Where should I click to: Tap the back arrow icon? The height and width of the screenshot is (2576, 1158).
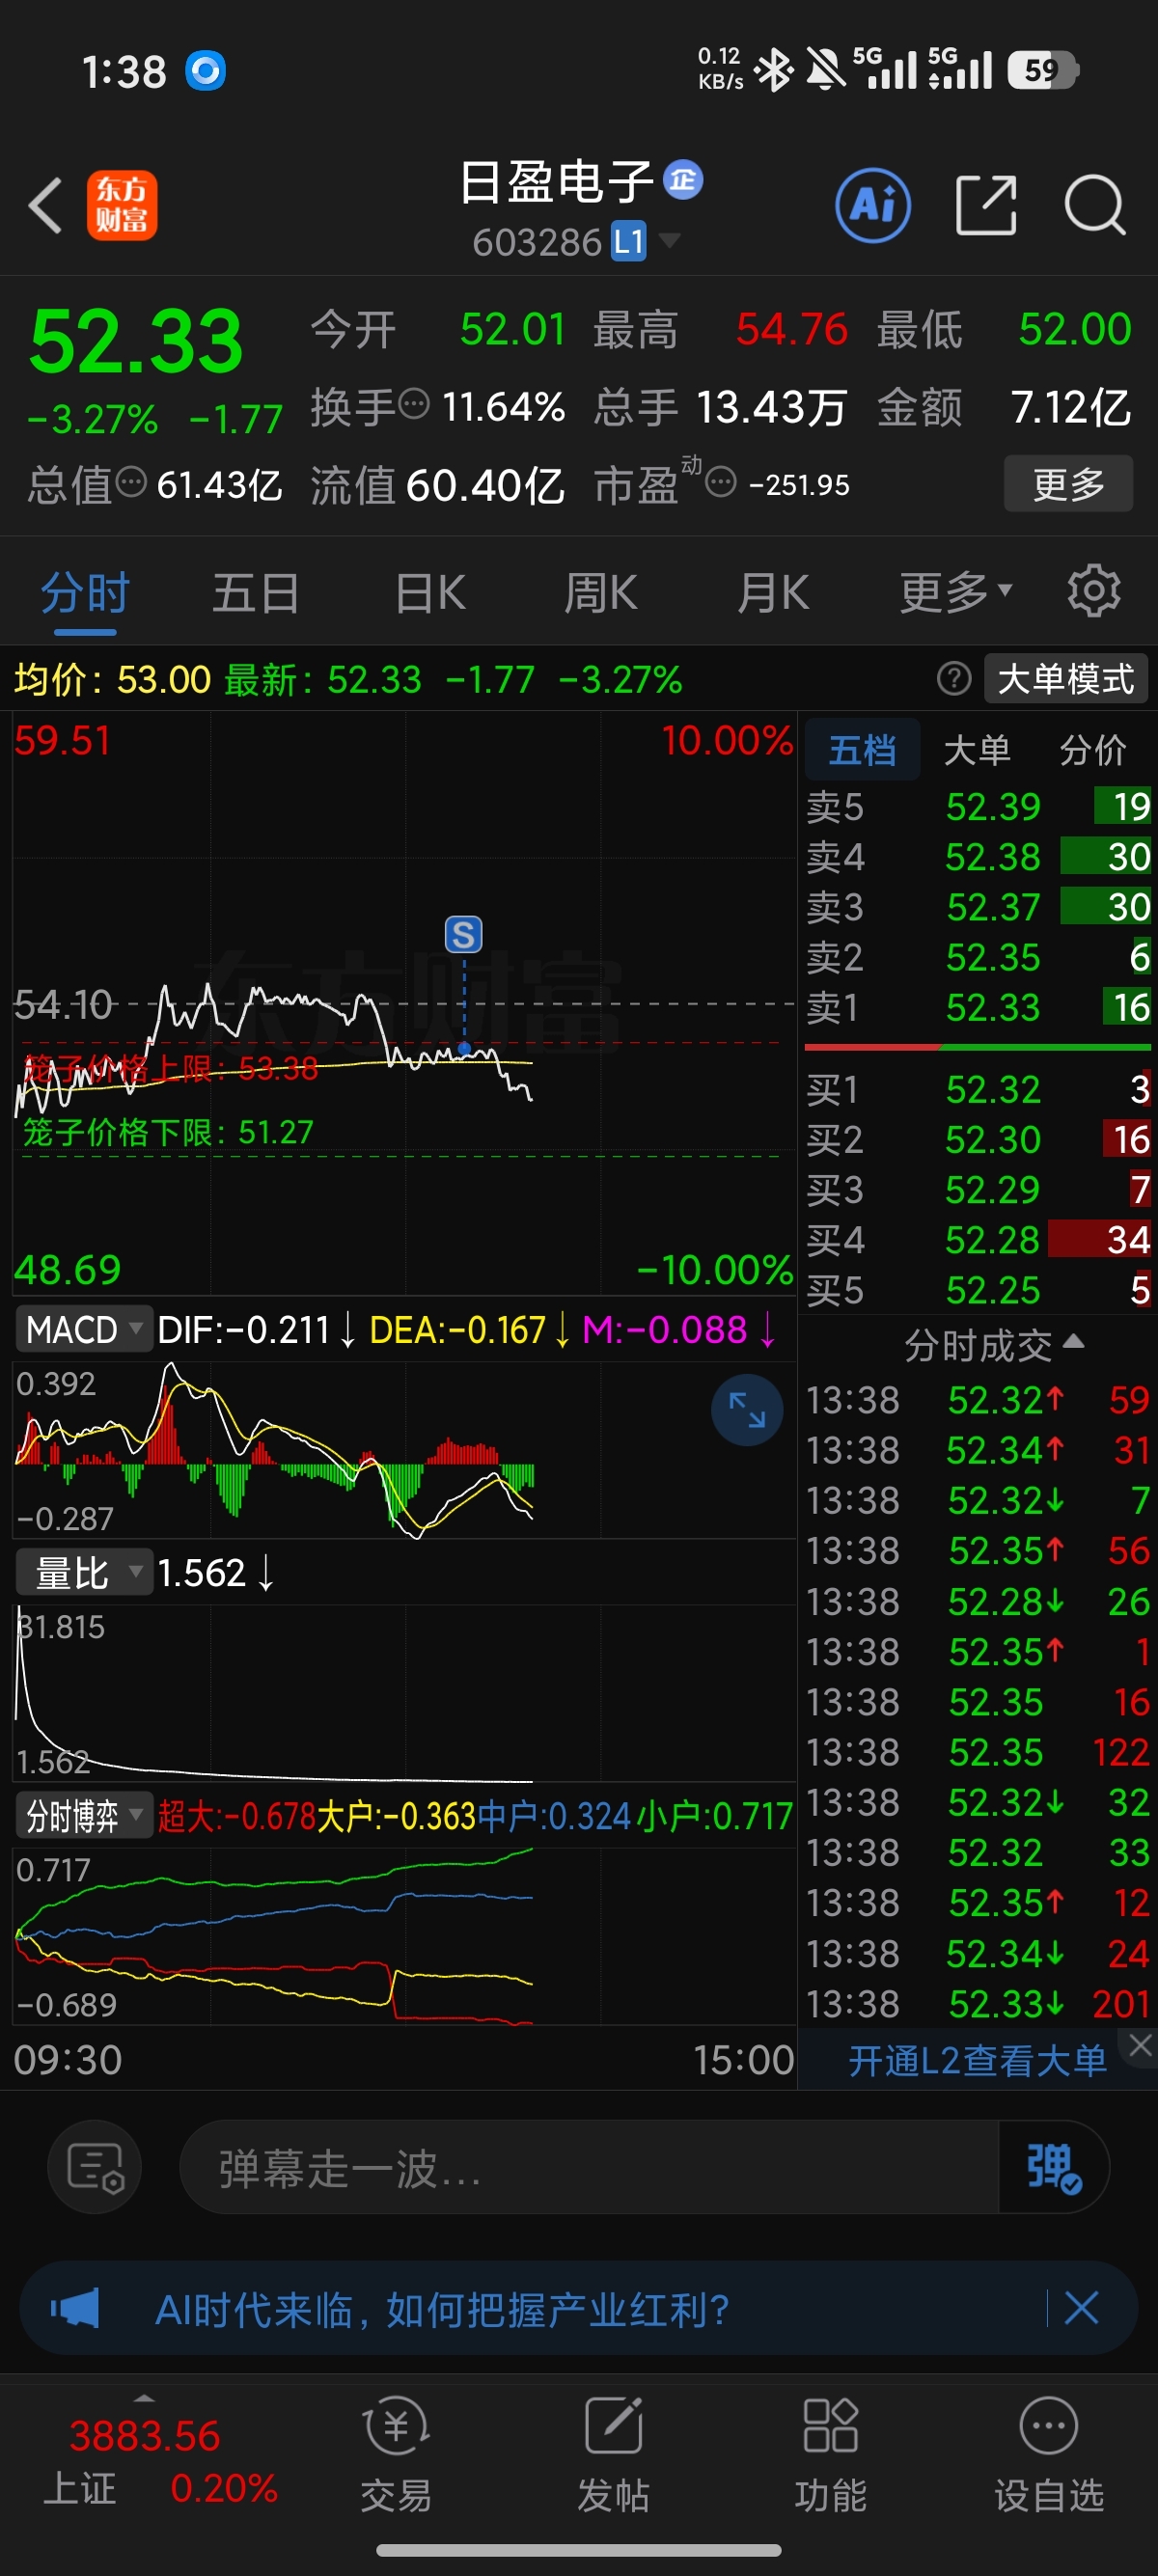(46, 206)
